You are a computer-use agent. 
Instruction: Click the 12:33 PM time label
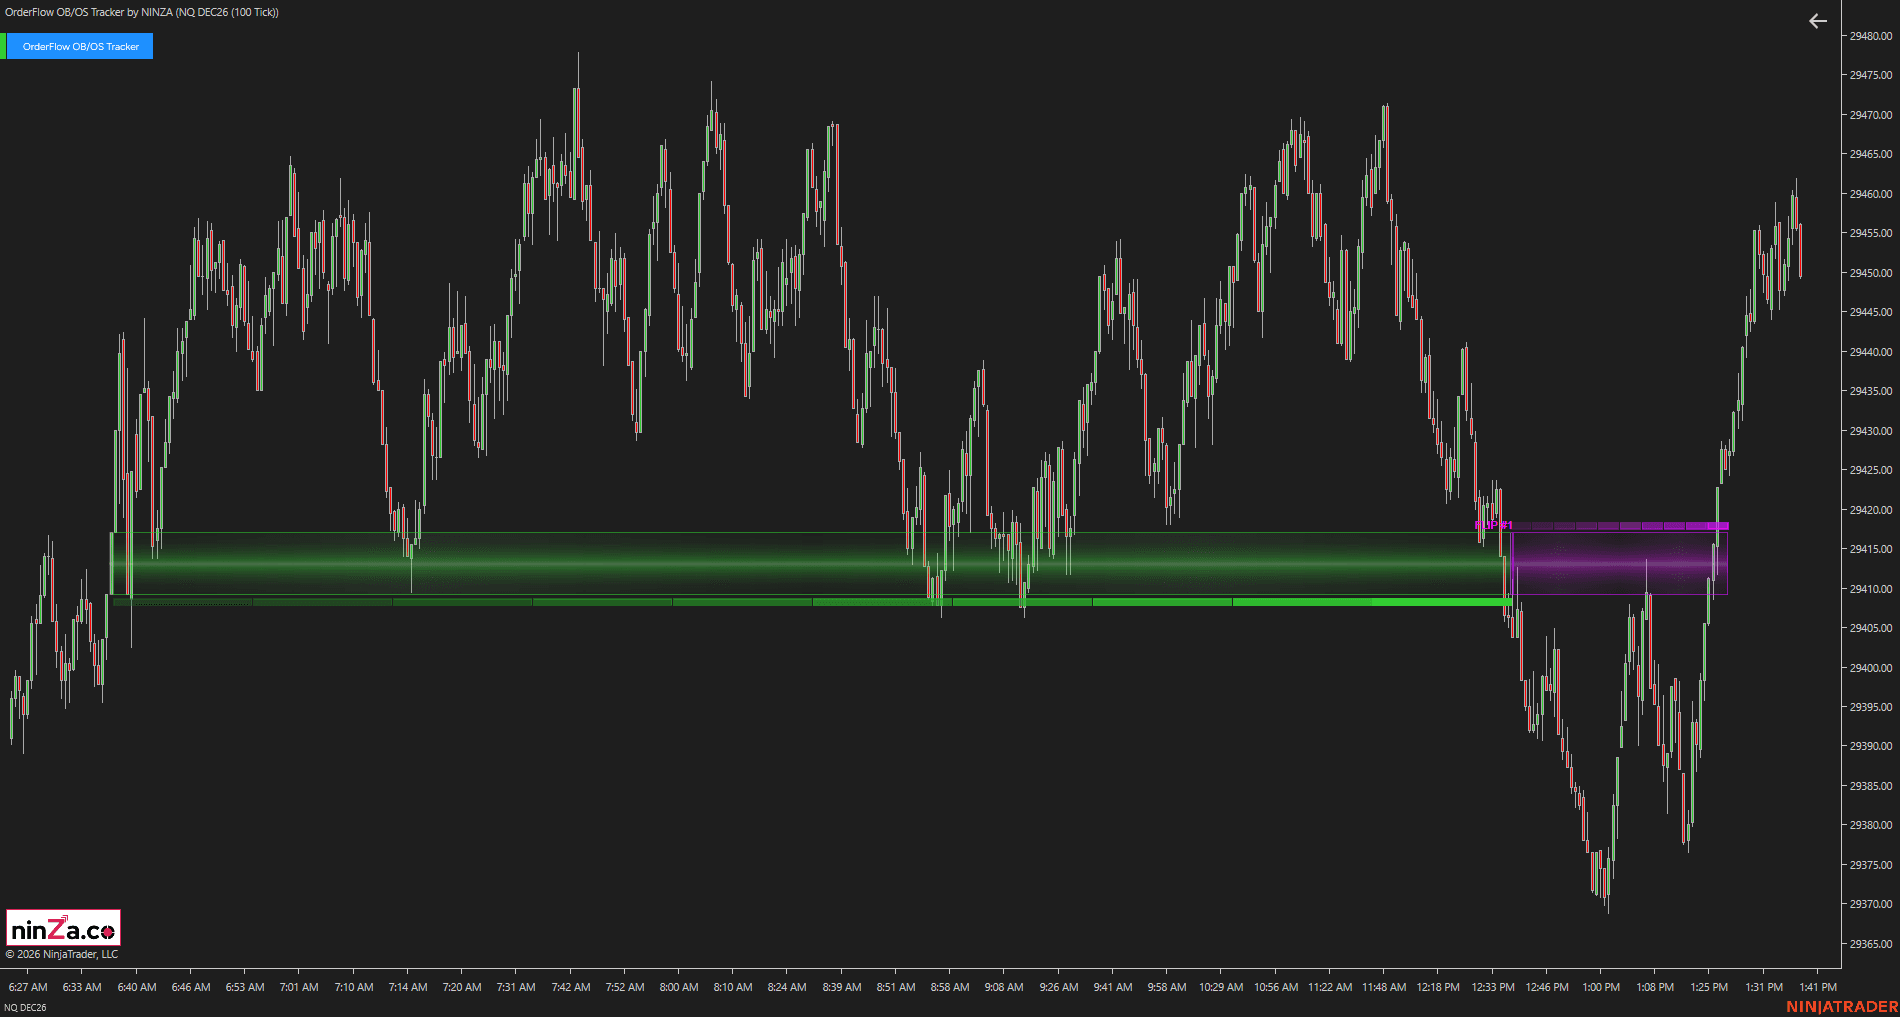pos(1493,987)
